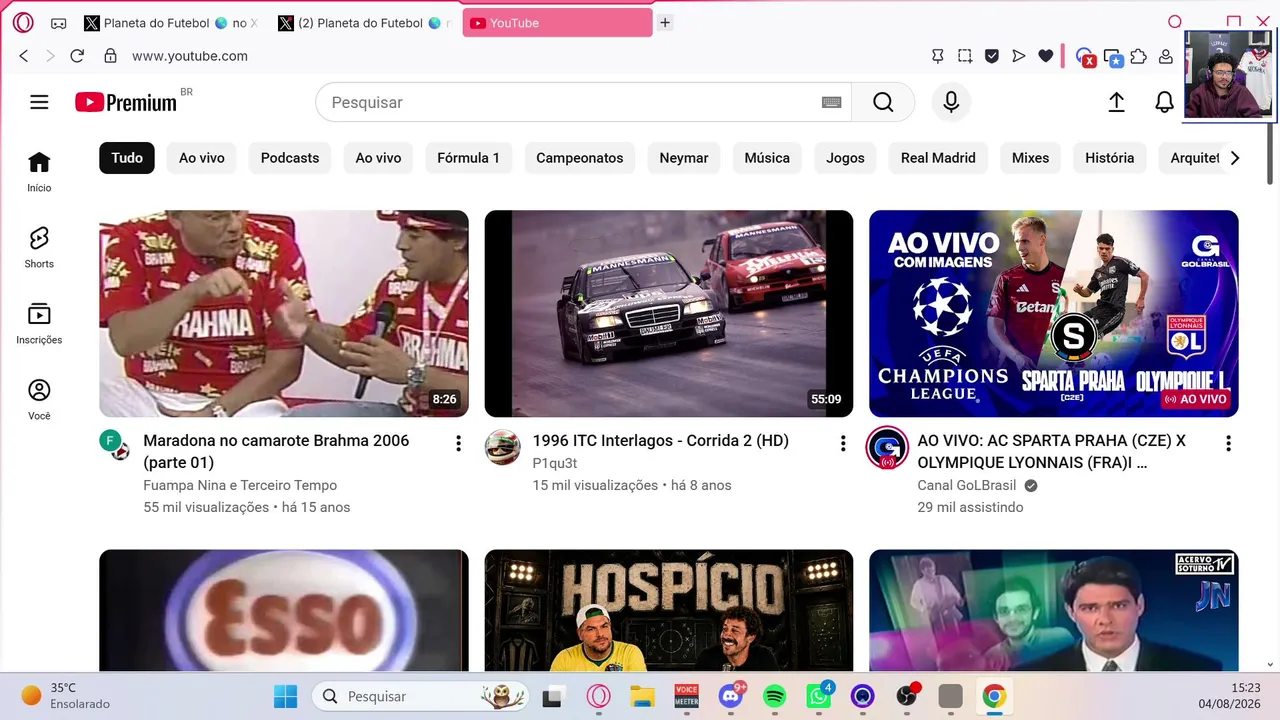Screen dimensions: 1280x720
Task: Switch to first Planeta do Futebol tab
Action: [170, 23]
